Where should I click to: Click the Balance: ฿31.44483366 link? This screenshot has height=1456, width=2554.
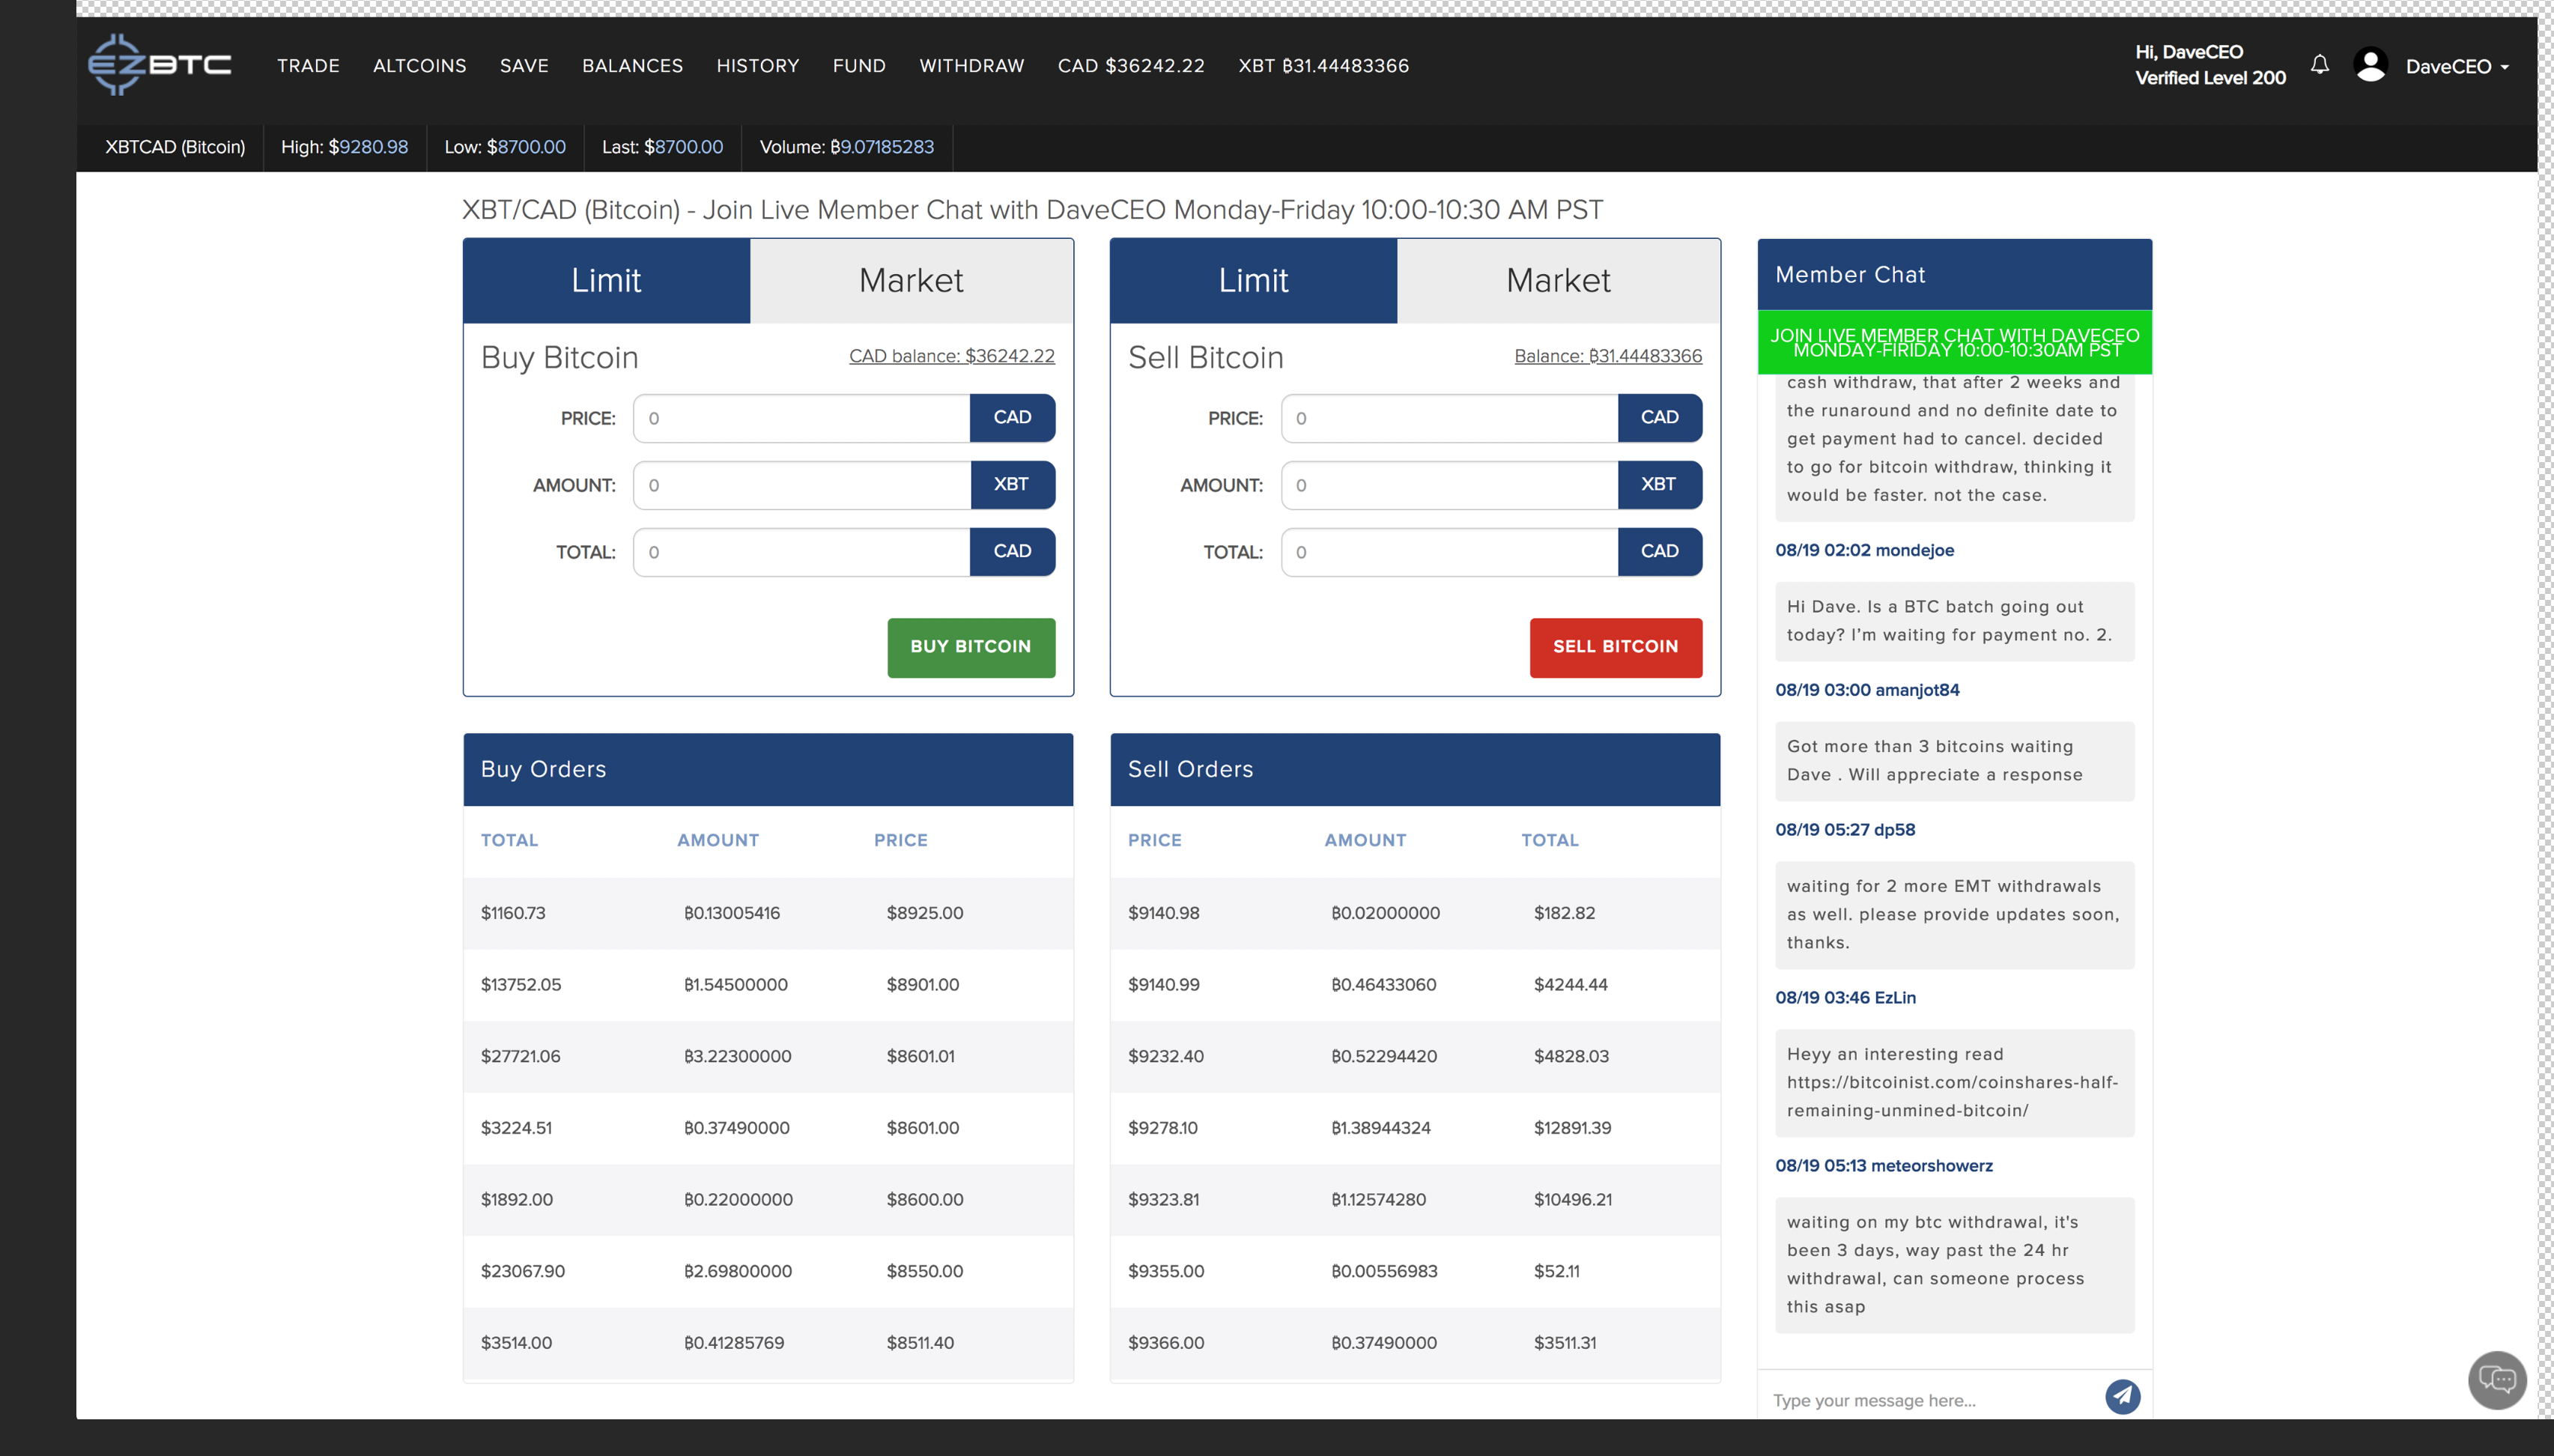point(1607,356)
